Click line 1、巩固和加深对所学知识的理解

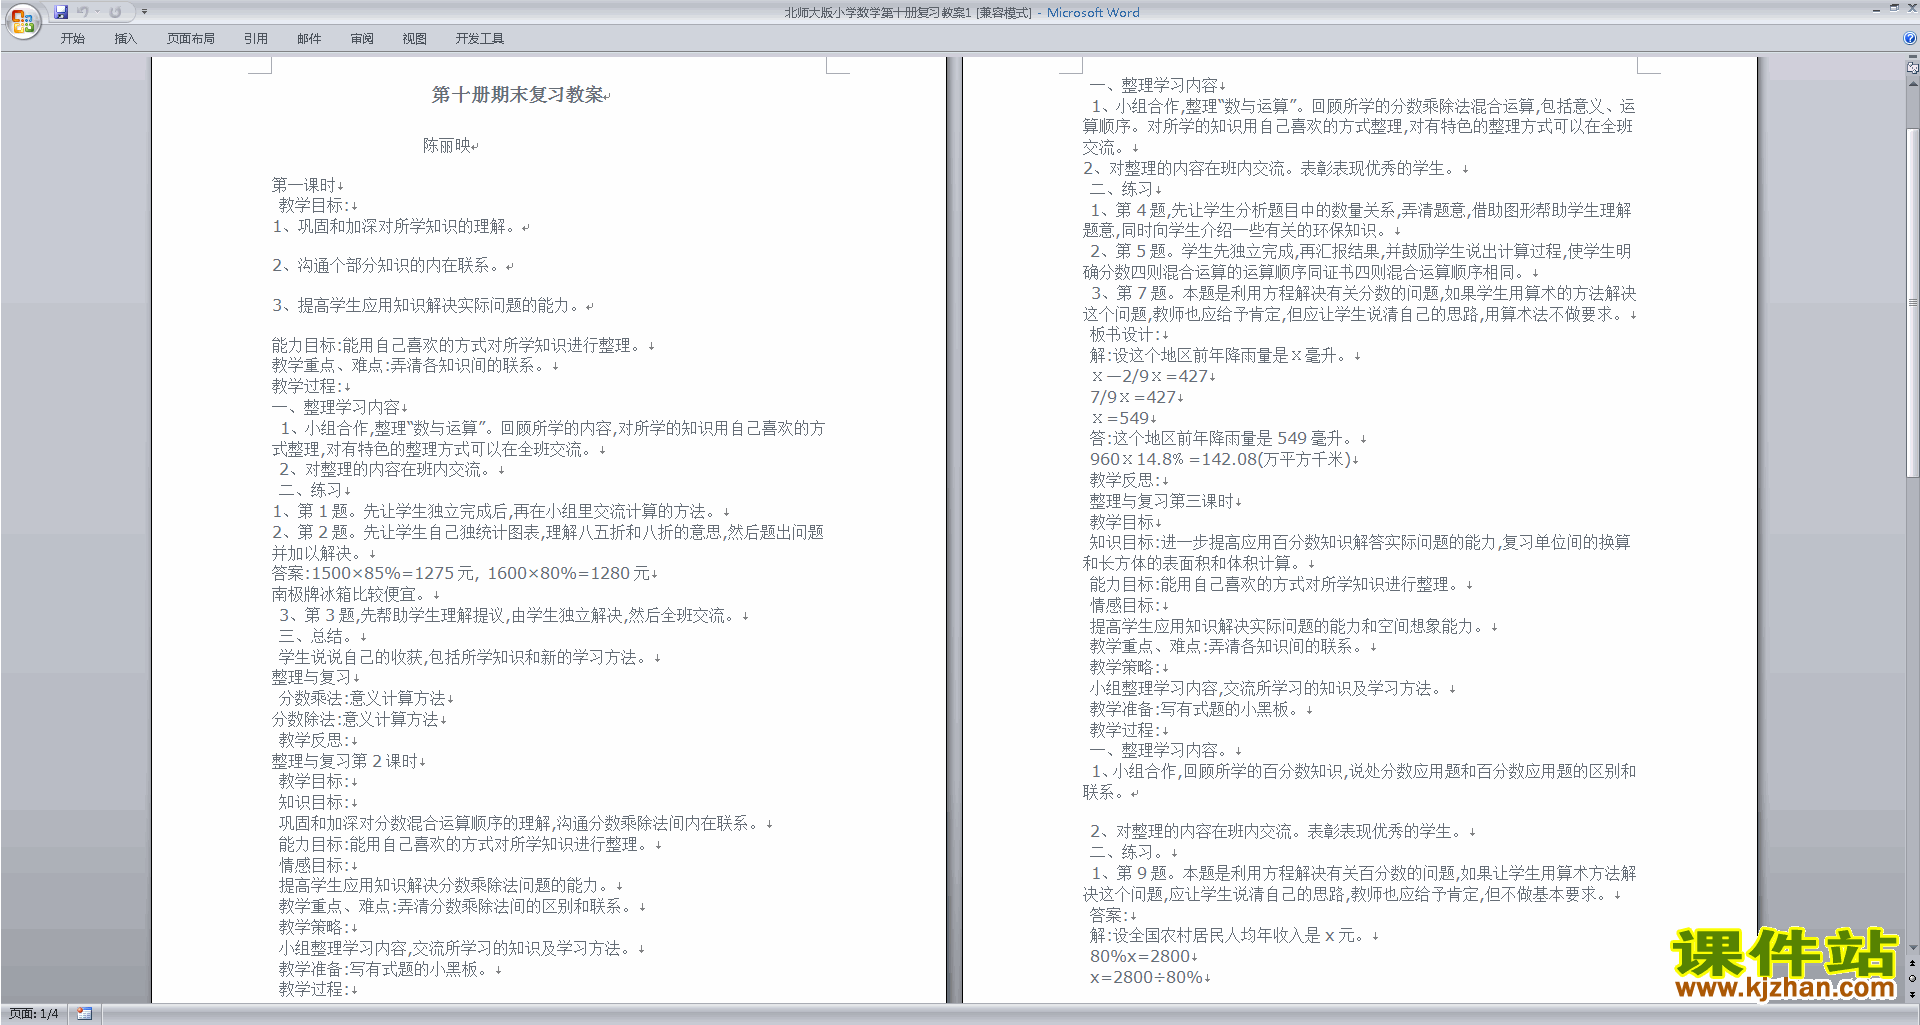(396, 226)
